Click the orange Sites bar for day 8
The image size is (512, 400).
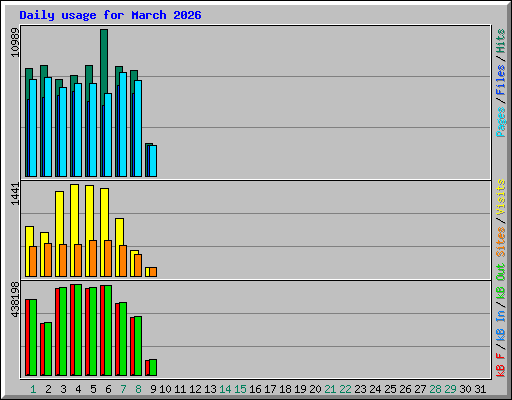pyautogui.click(x=138, y=266)
